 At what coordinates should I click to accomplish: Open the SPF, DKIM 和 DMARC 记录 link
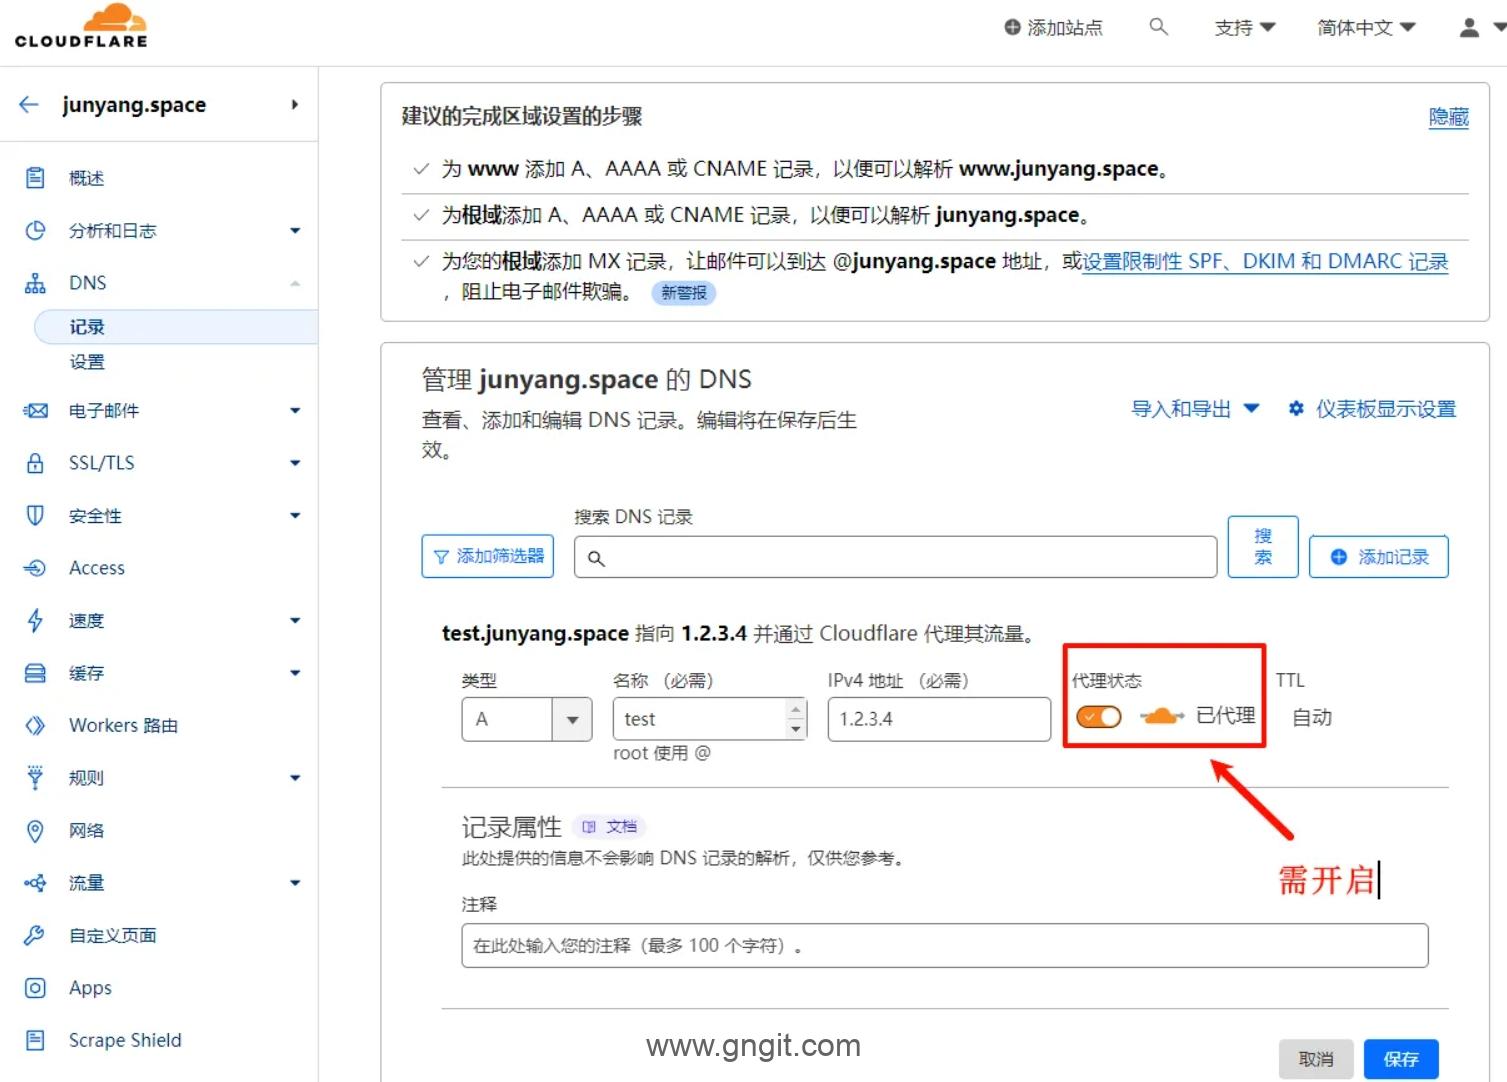point(1265,261)
